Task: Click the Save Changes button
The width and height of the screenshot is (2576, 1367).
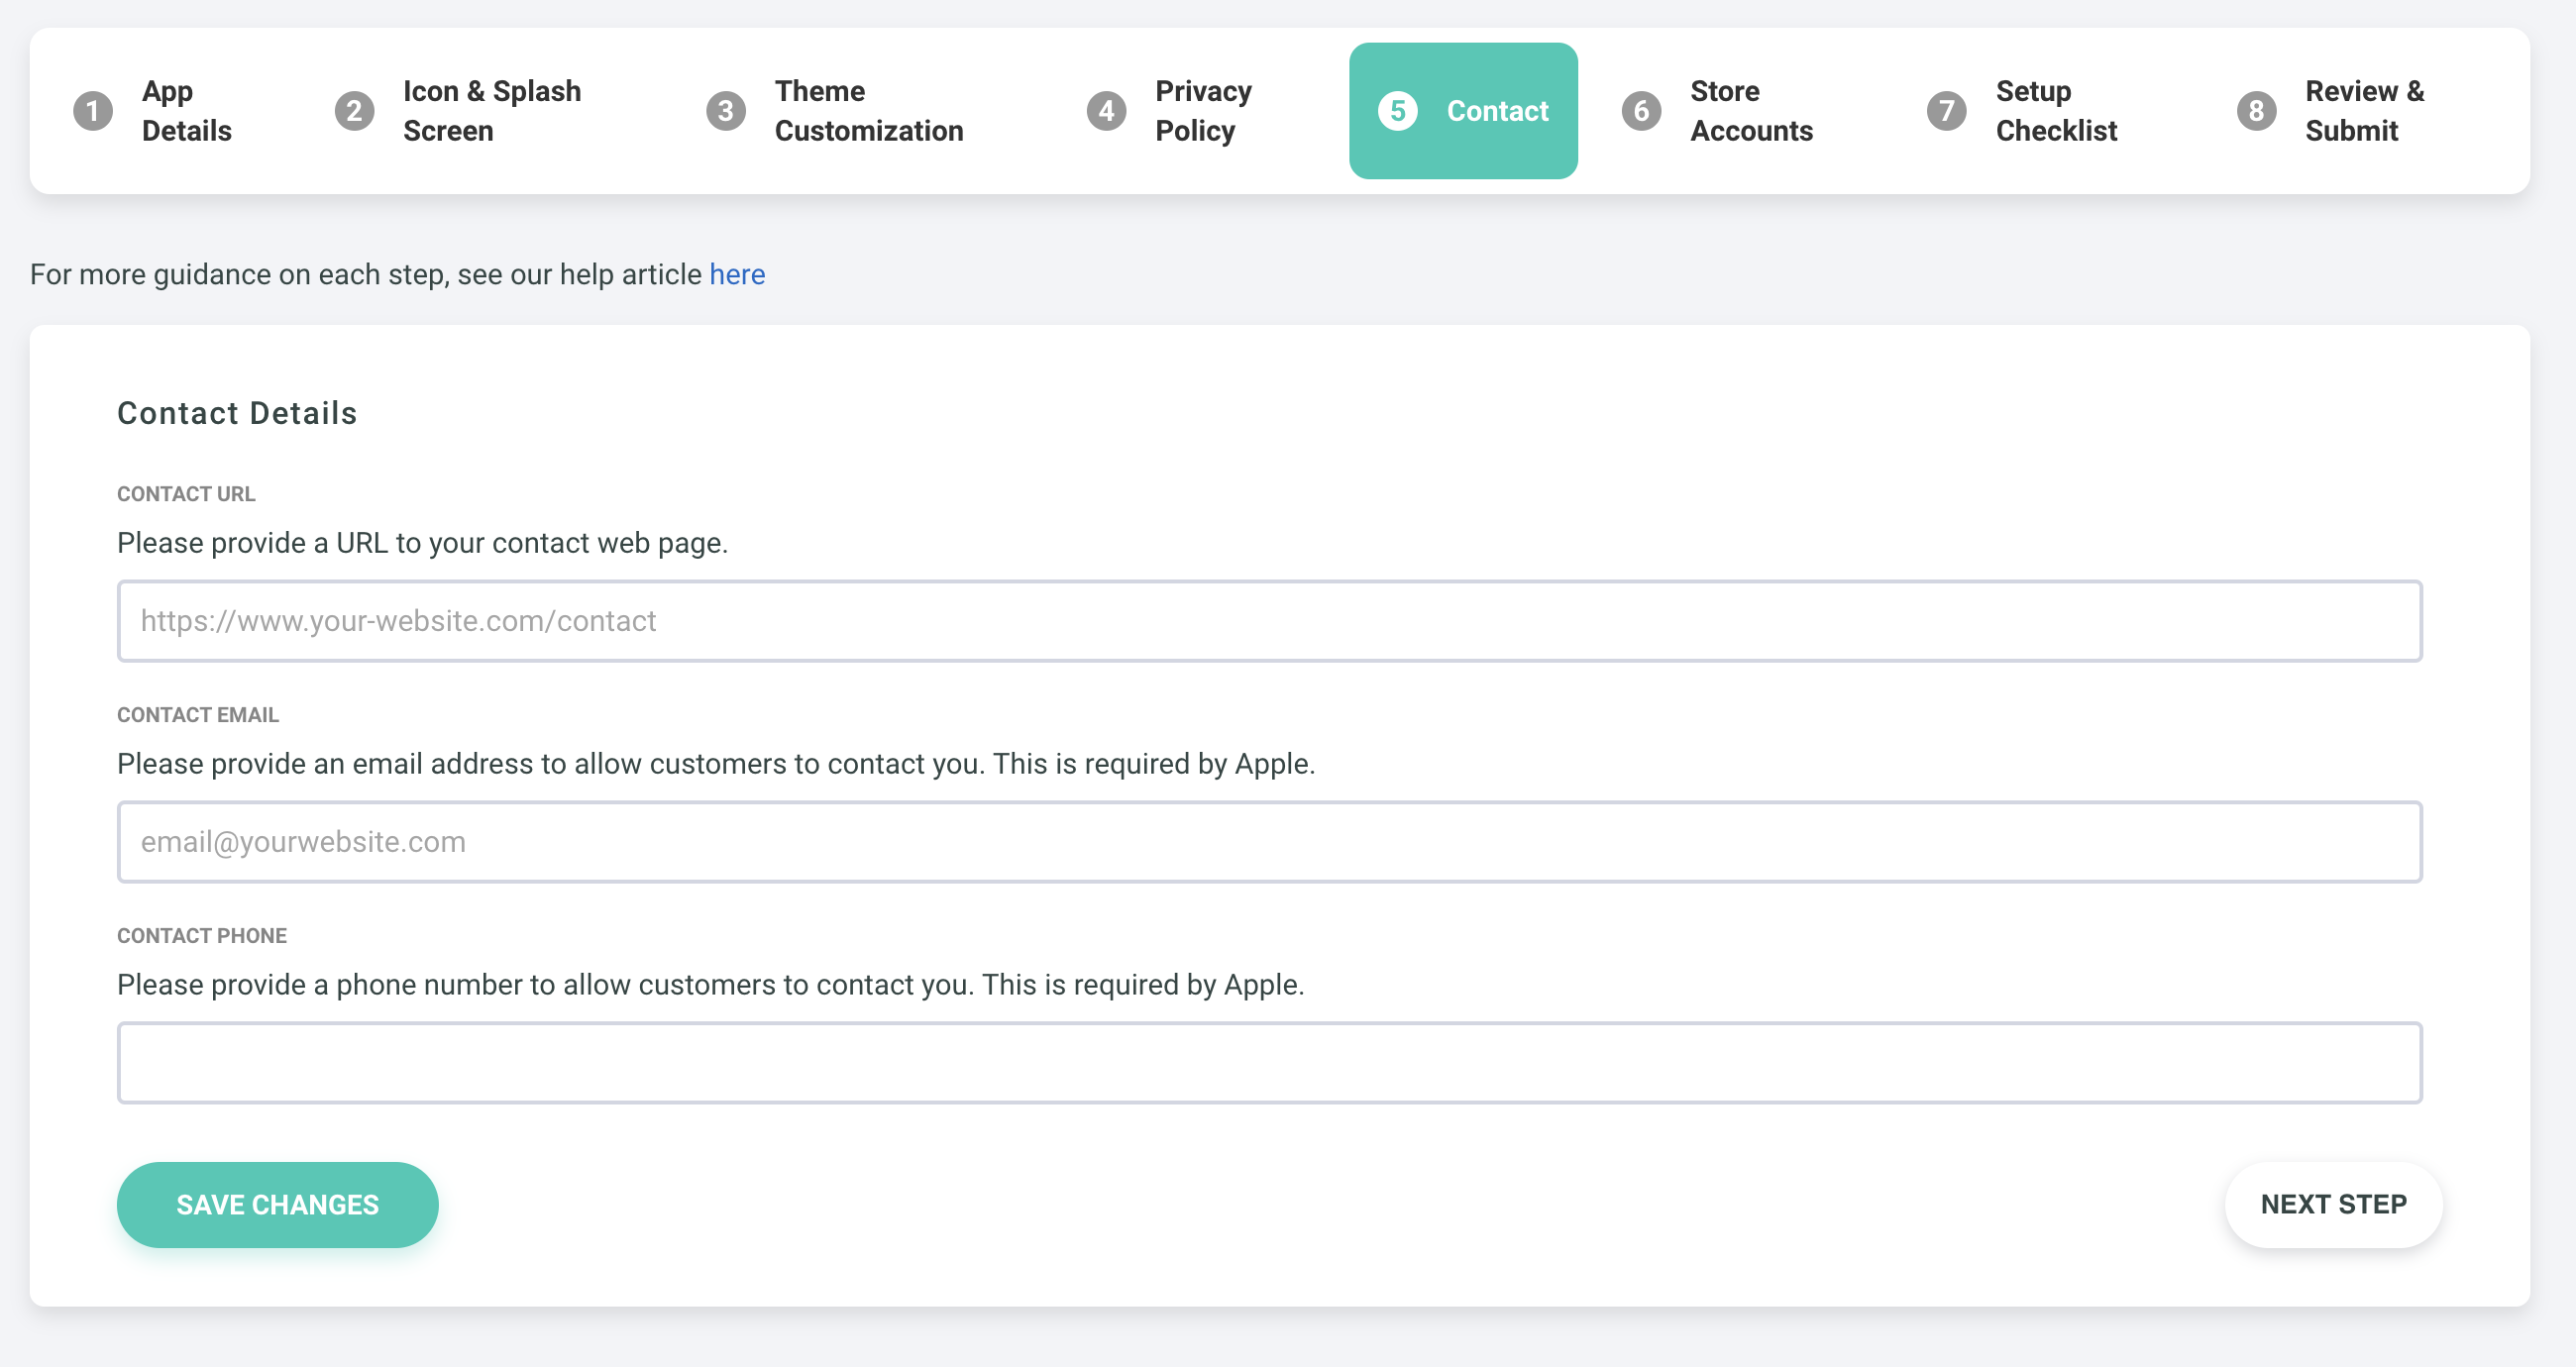Action: (277, 1205)
